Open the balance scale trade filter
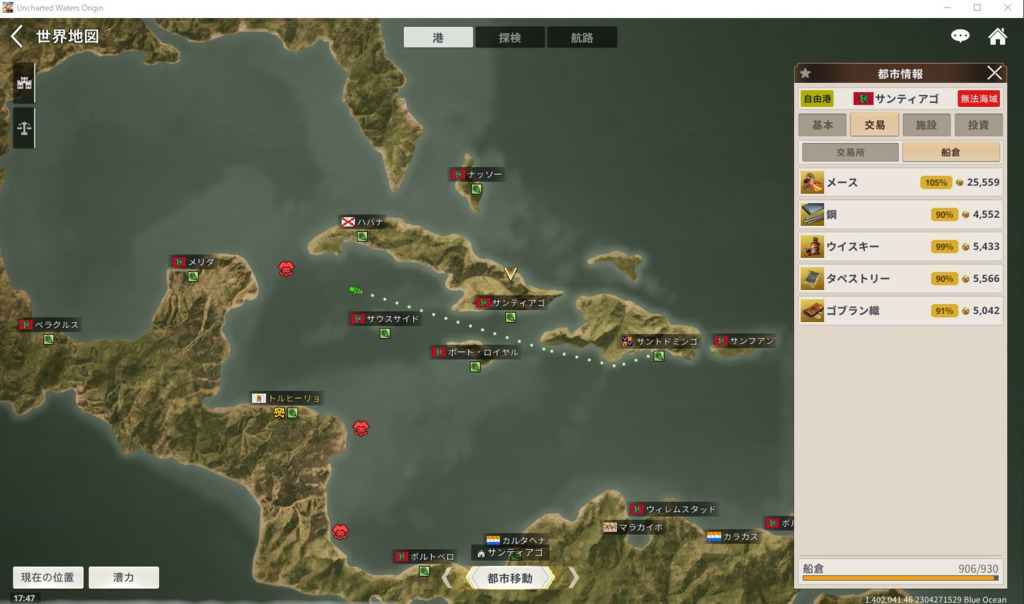The height and width of the screenshot is (604, 1024). pos(24,128)
